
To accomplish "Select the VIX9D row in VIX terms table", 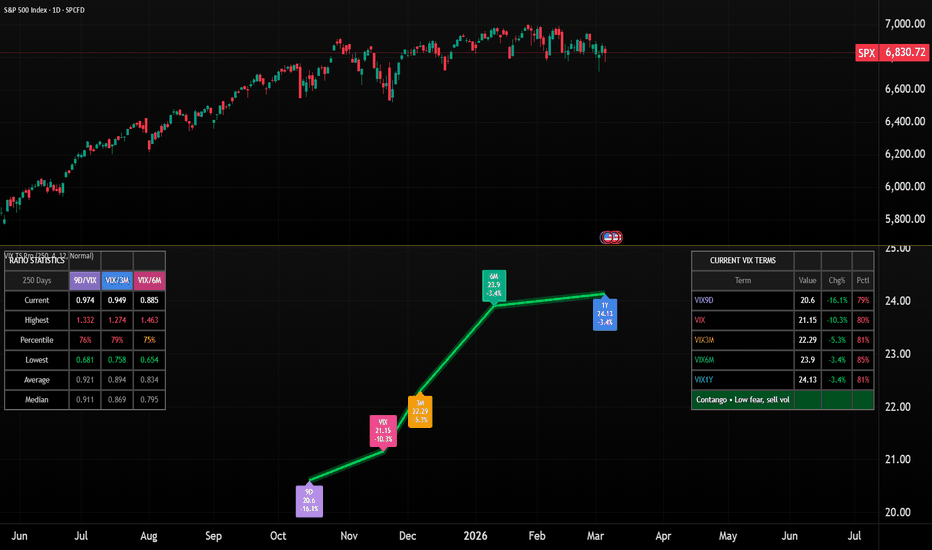I will [x=742, y=300].
